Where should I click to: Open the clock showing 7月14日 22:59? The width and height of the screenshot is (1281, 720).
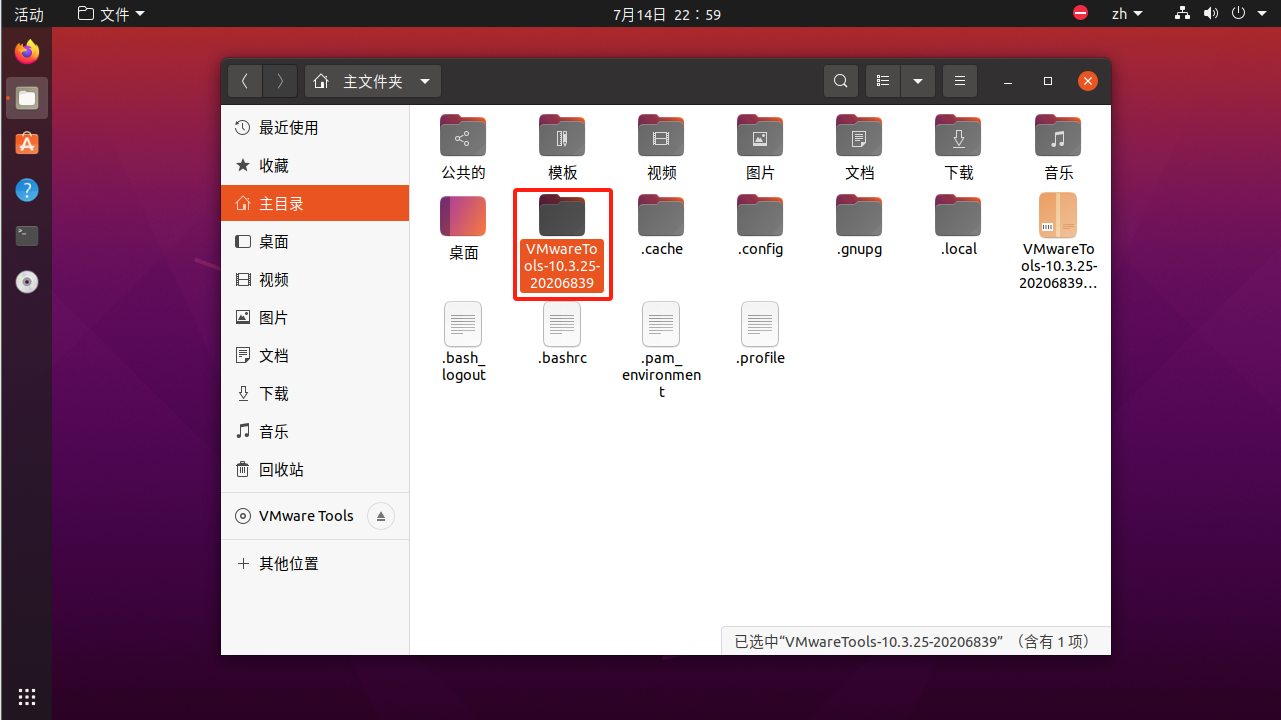pyautogui.click(x=667, y=14)
